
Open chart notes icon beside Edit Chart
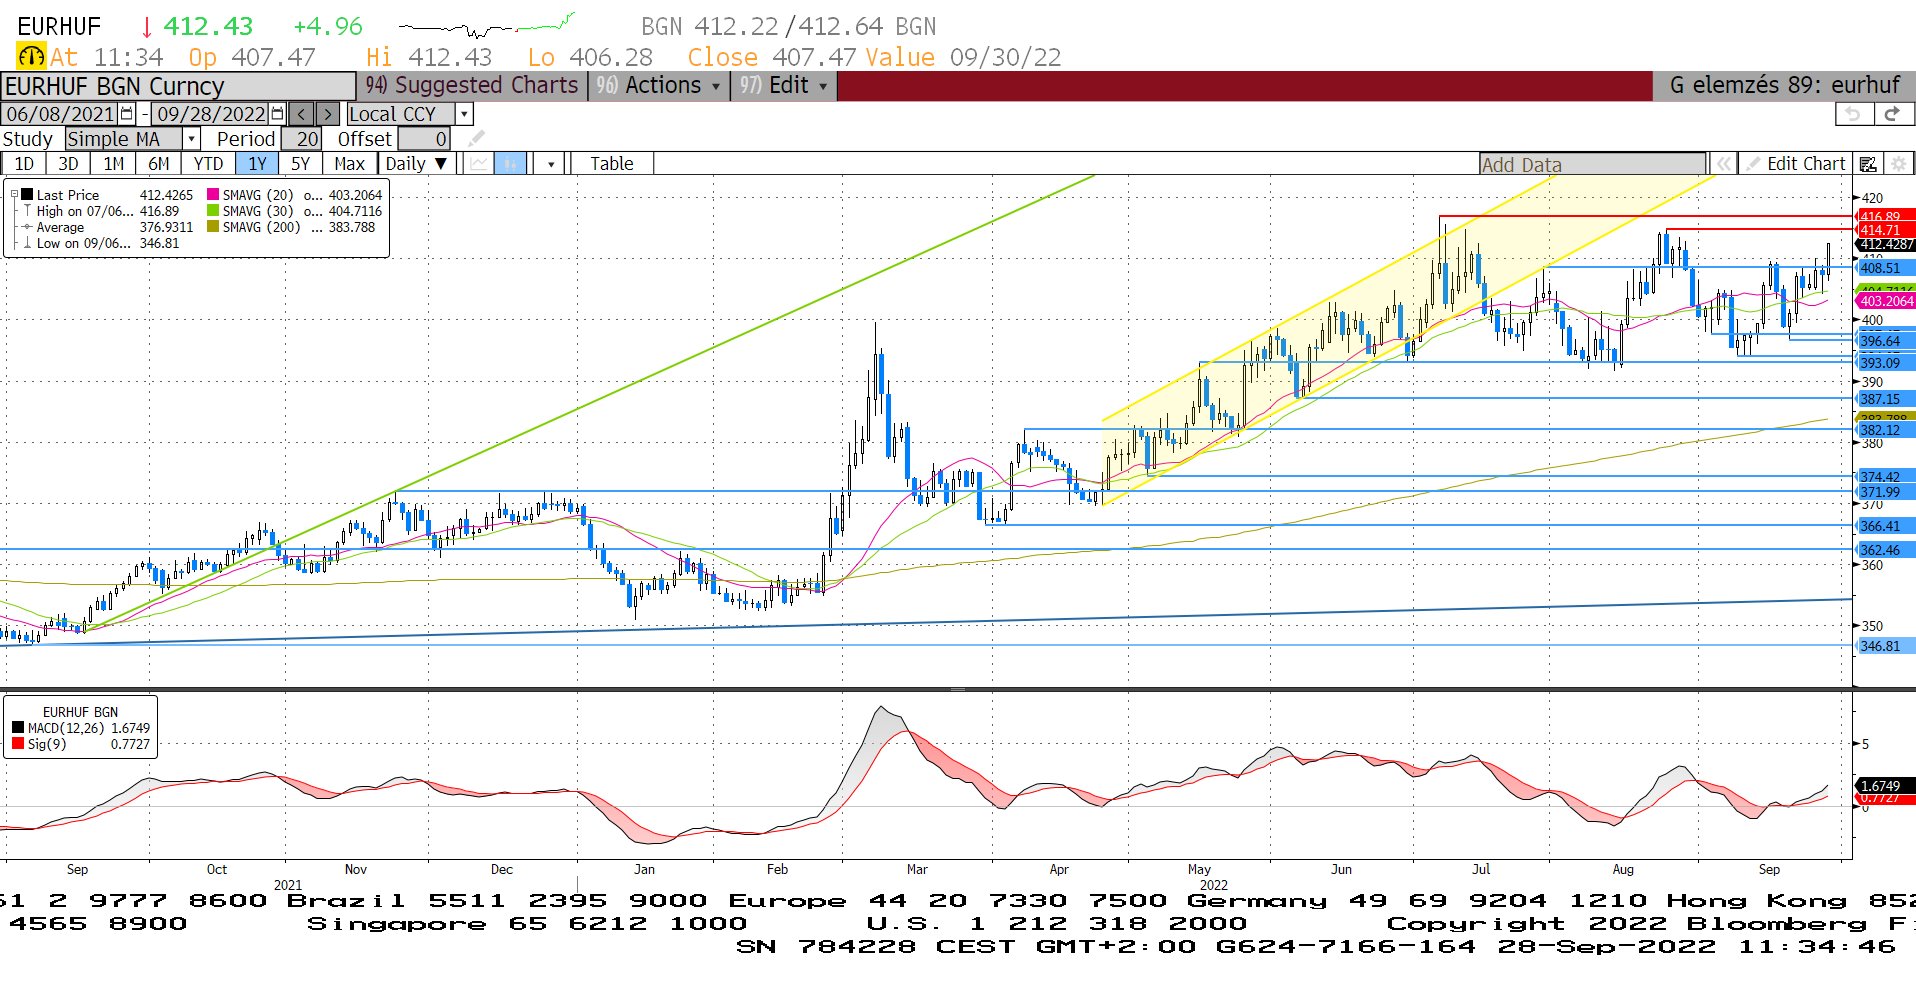pos(1868,164)
